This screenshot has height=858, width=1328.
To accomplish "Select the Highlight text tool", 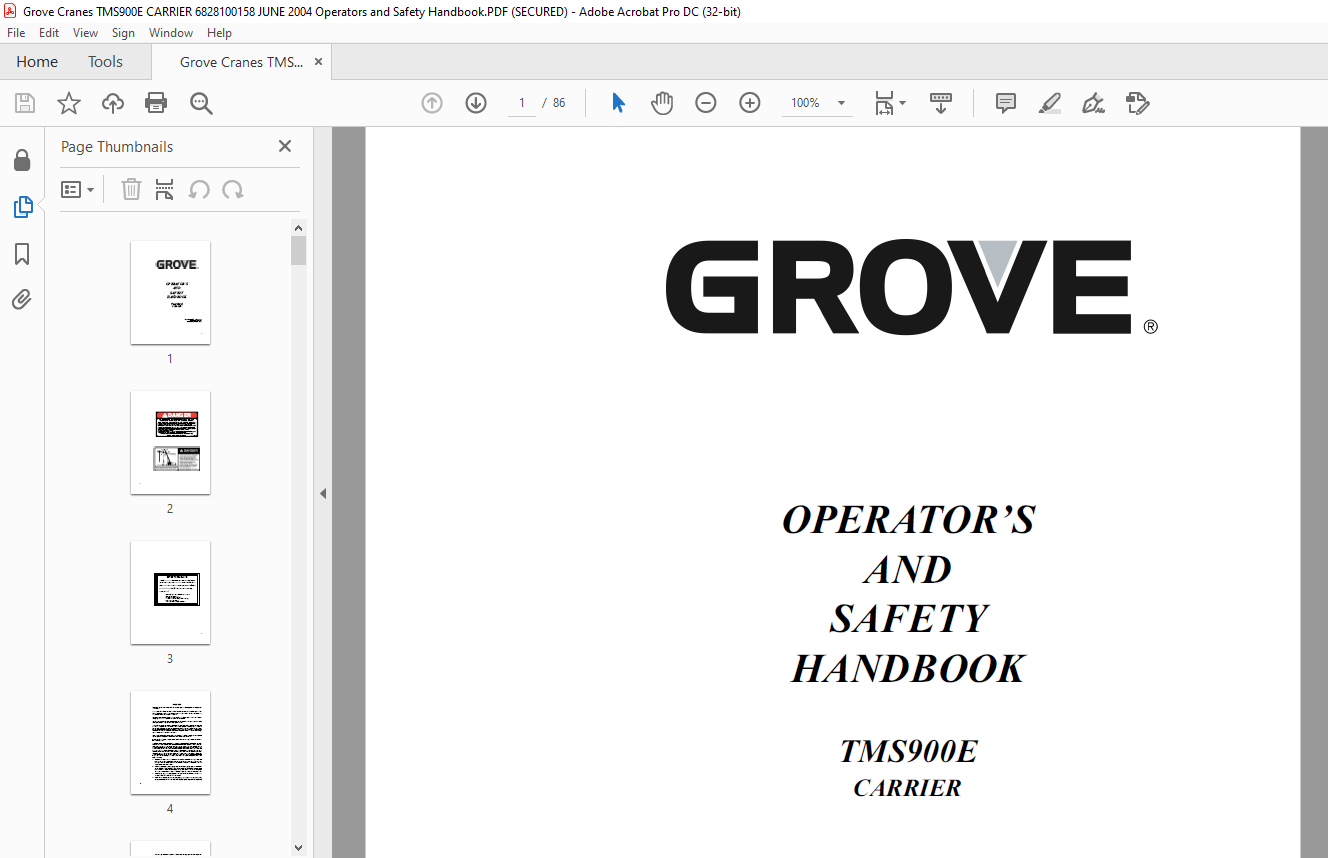I will [1050, 103].
